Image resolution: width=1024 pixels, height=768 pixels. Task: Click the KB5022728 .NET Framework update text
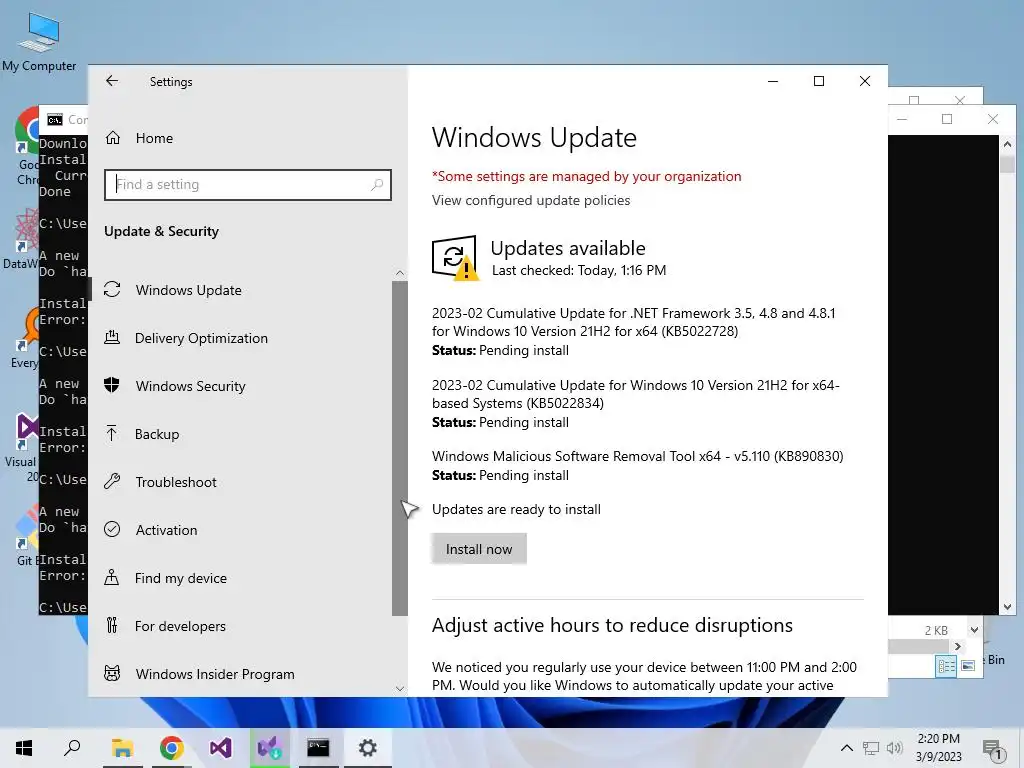pyautogui.click(x=633, y=322)
